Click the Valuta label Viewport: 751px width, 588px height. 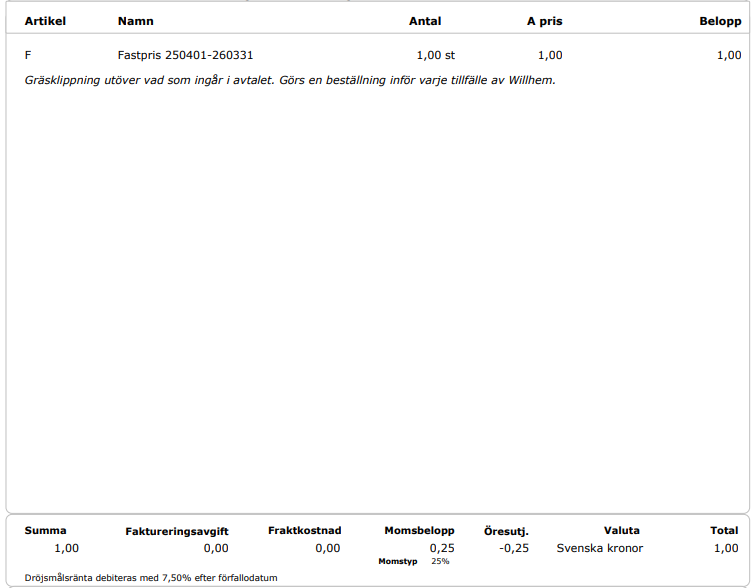coord(622,531)
